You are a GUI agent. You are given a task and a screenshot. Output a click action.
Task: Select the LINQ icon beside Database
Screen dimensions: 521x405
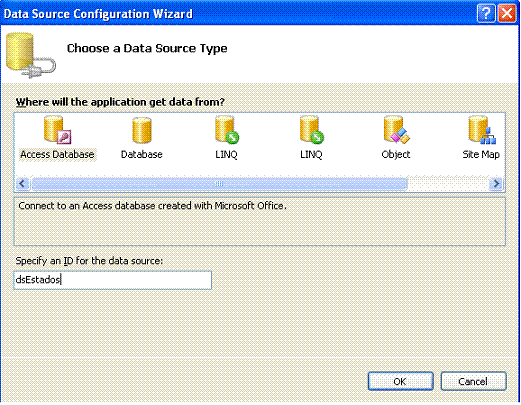227,130
